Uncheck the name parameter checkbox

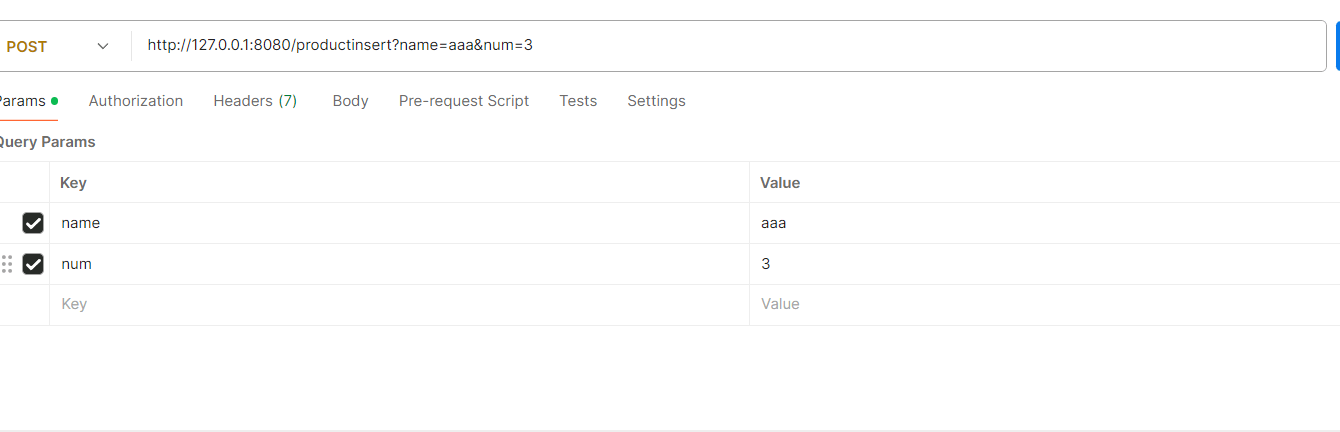pos(33,223)
